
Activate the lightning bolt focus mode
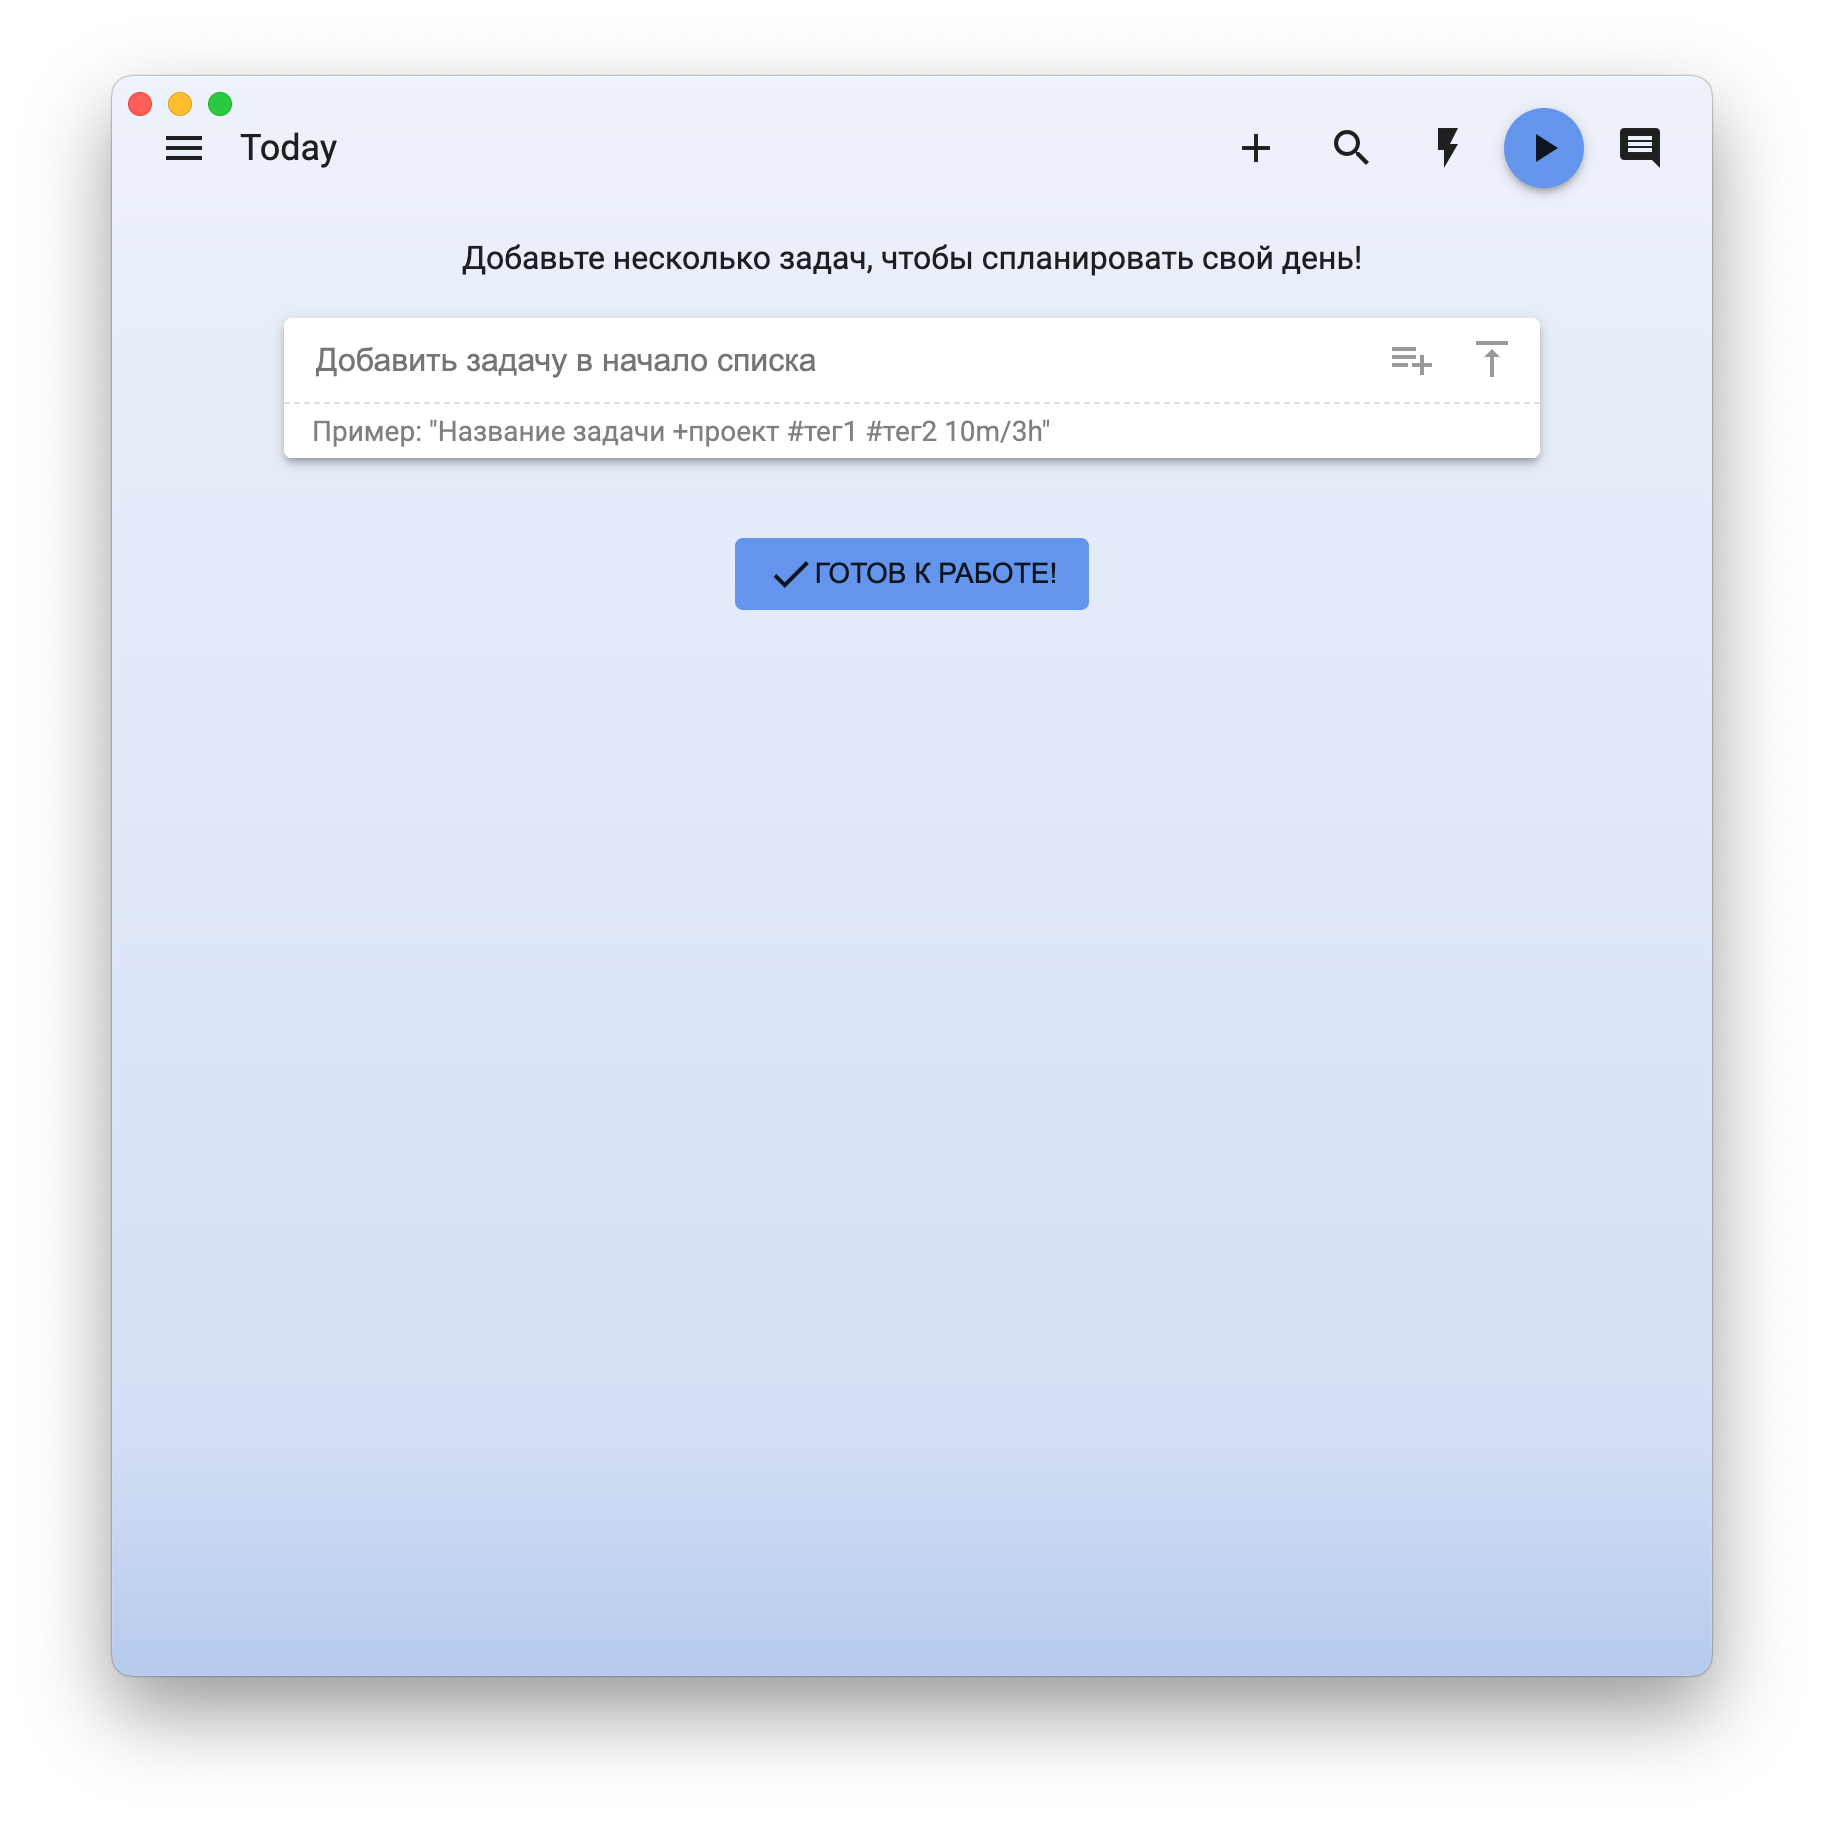click(1447, 148)
